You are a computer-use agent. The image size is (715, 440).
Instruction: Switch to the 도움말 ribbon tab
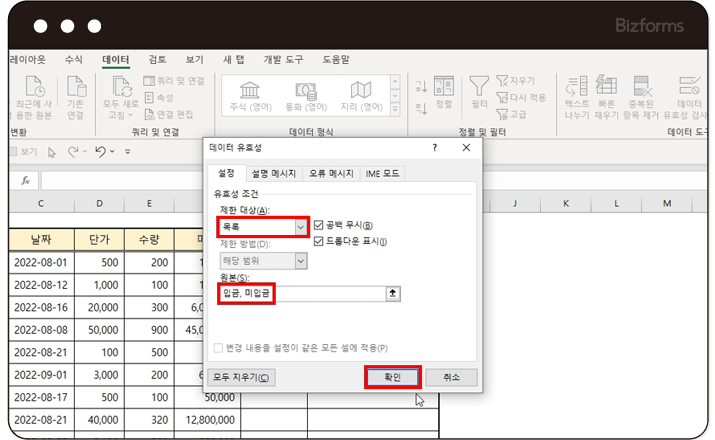click(x=336, y=60)
